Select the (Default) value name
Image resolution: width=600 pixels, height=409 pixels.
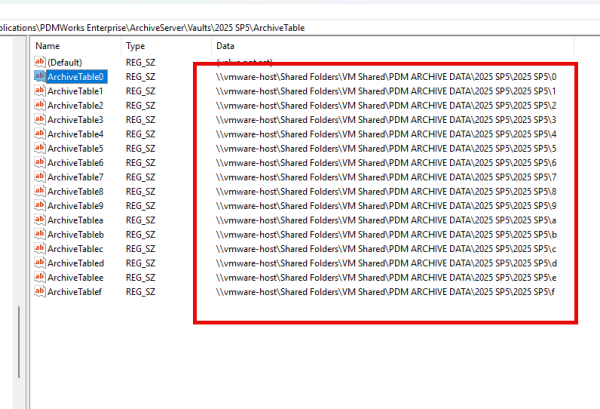point(65,62)
